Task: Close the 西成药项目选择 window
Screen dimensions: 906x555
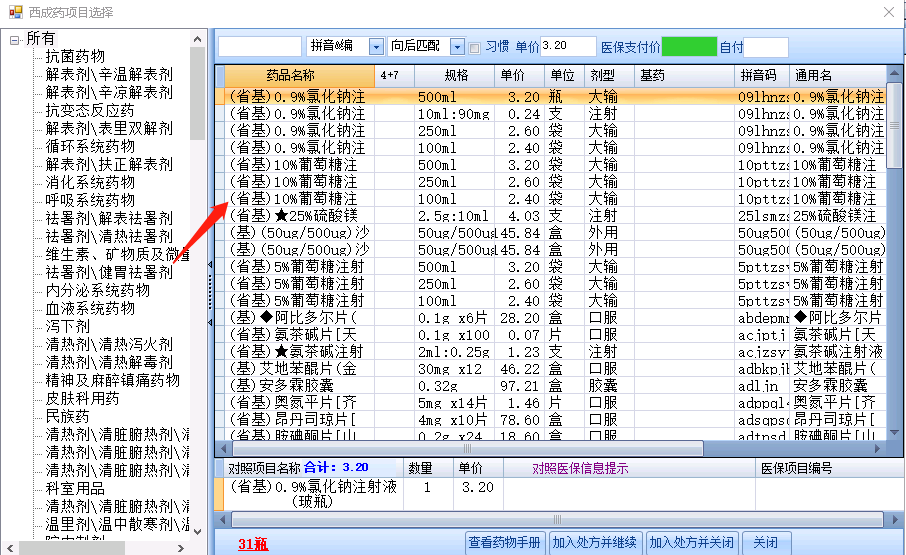Action: 889,12
